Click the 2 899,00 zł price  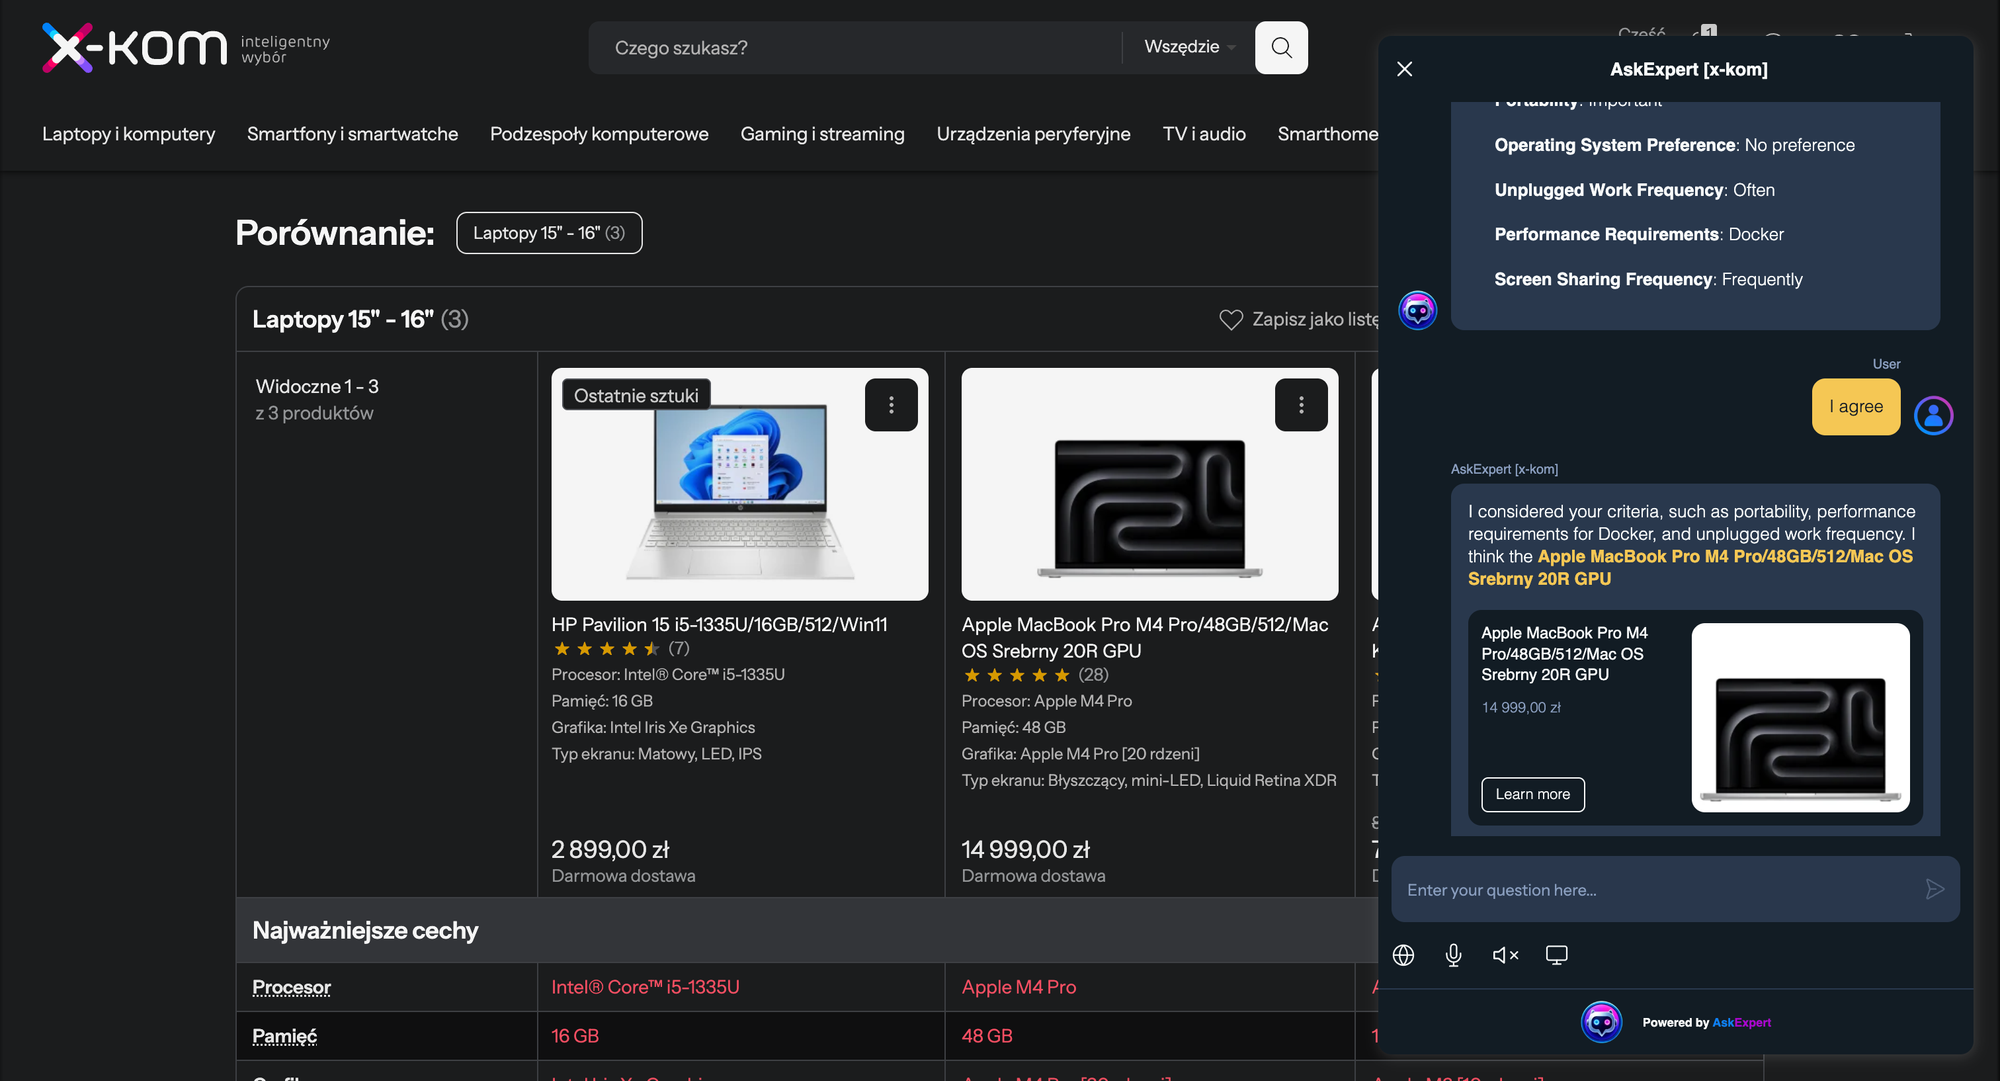(x=610, y=849)
